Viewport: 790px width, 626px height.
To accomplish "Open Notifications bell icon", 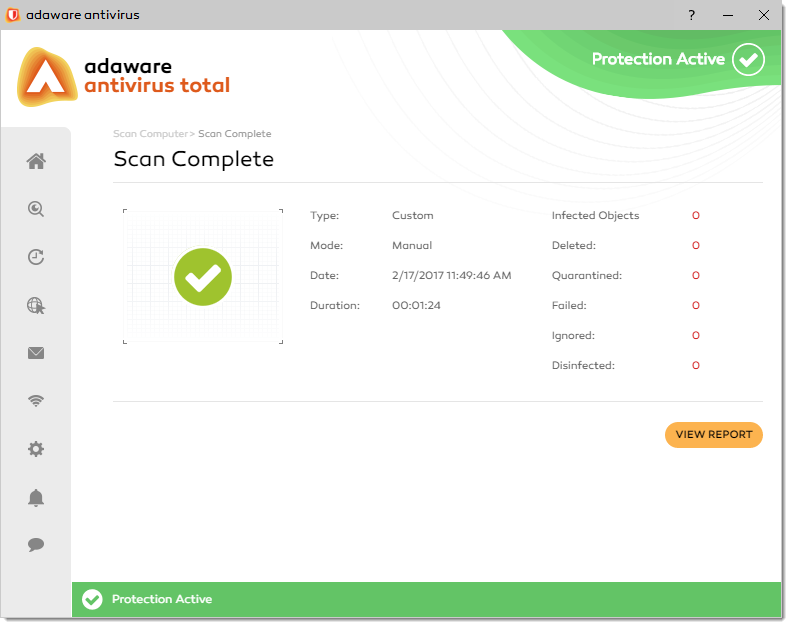I will 36,497.
